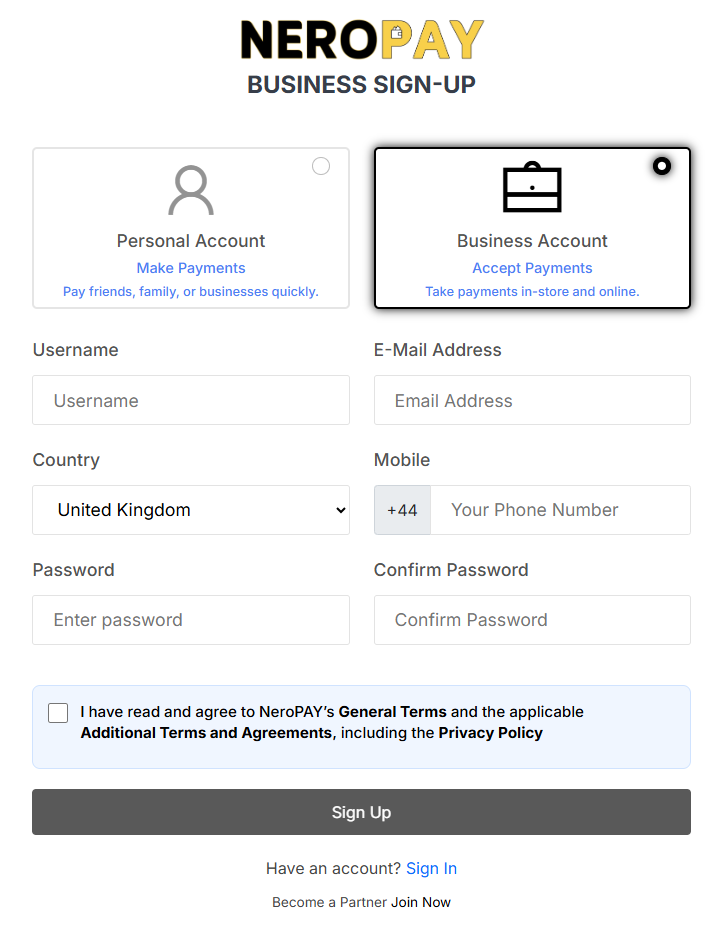
Task: Click the BUSINESS SIGN-UP heading
Action: click(361, 85)
